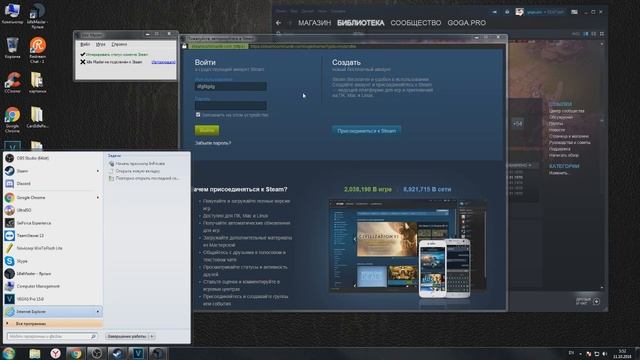Switch to OBS Studio on the taskbar
The image size is (640, 360).
coord(96,353)
